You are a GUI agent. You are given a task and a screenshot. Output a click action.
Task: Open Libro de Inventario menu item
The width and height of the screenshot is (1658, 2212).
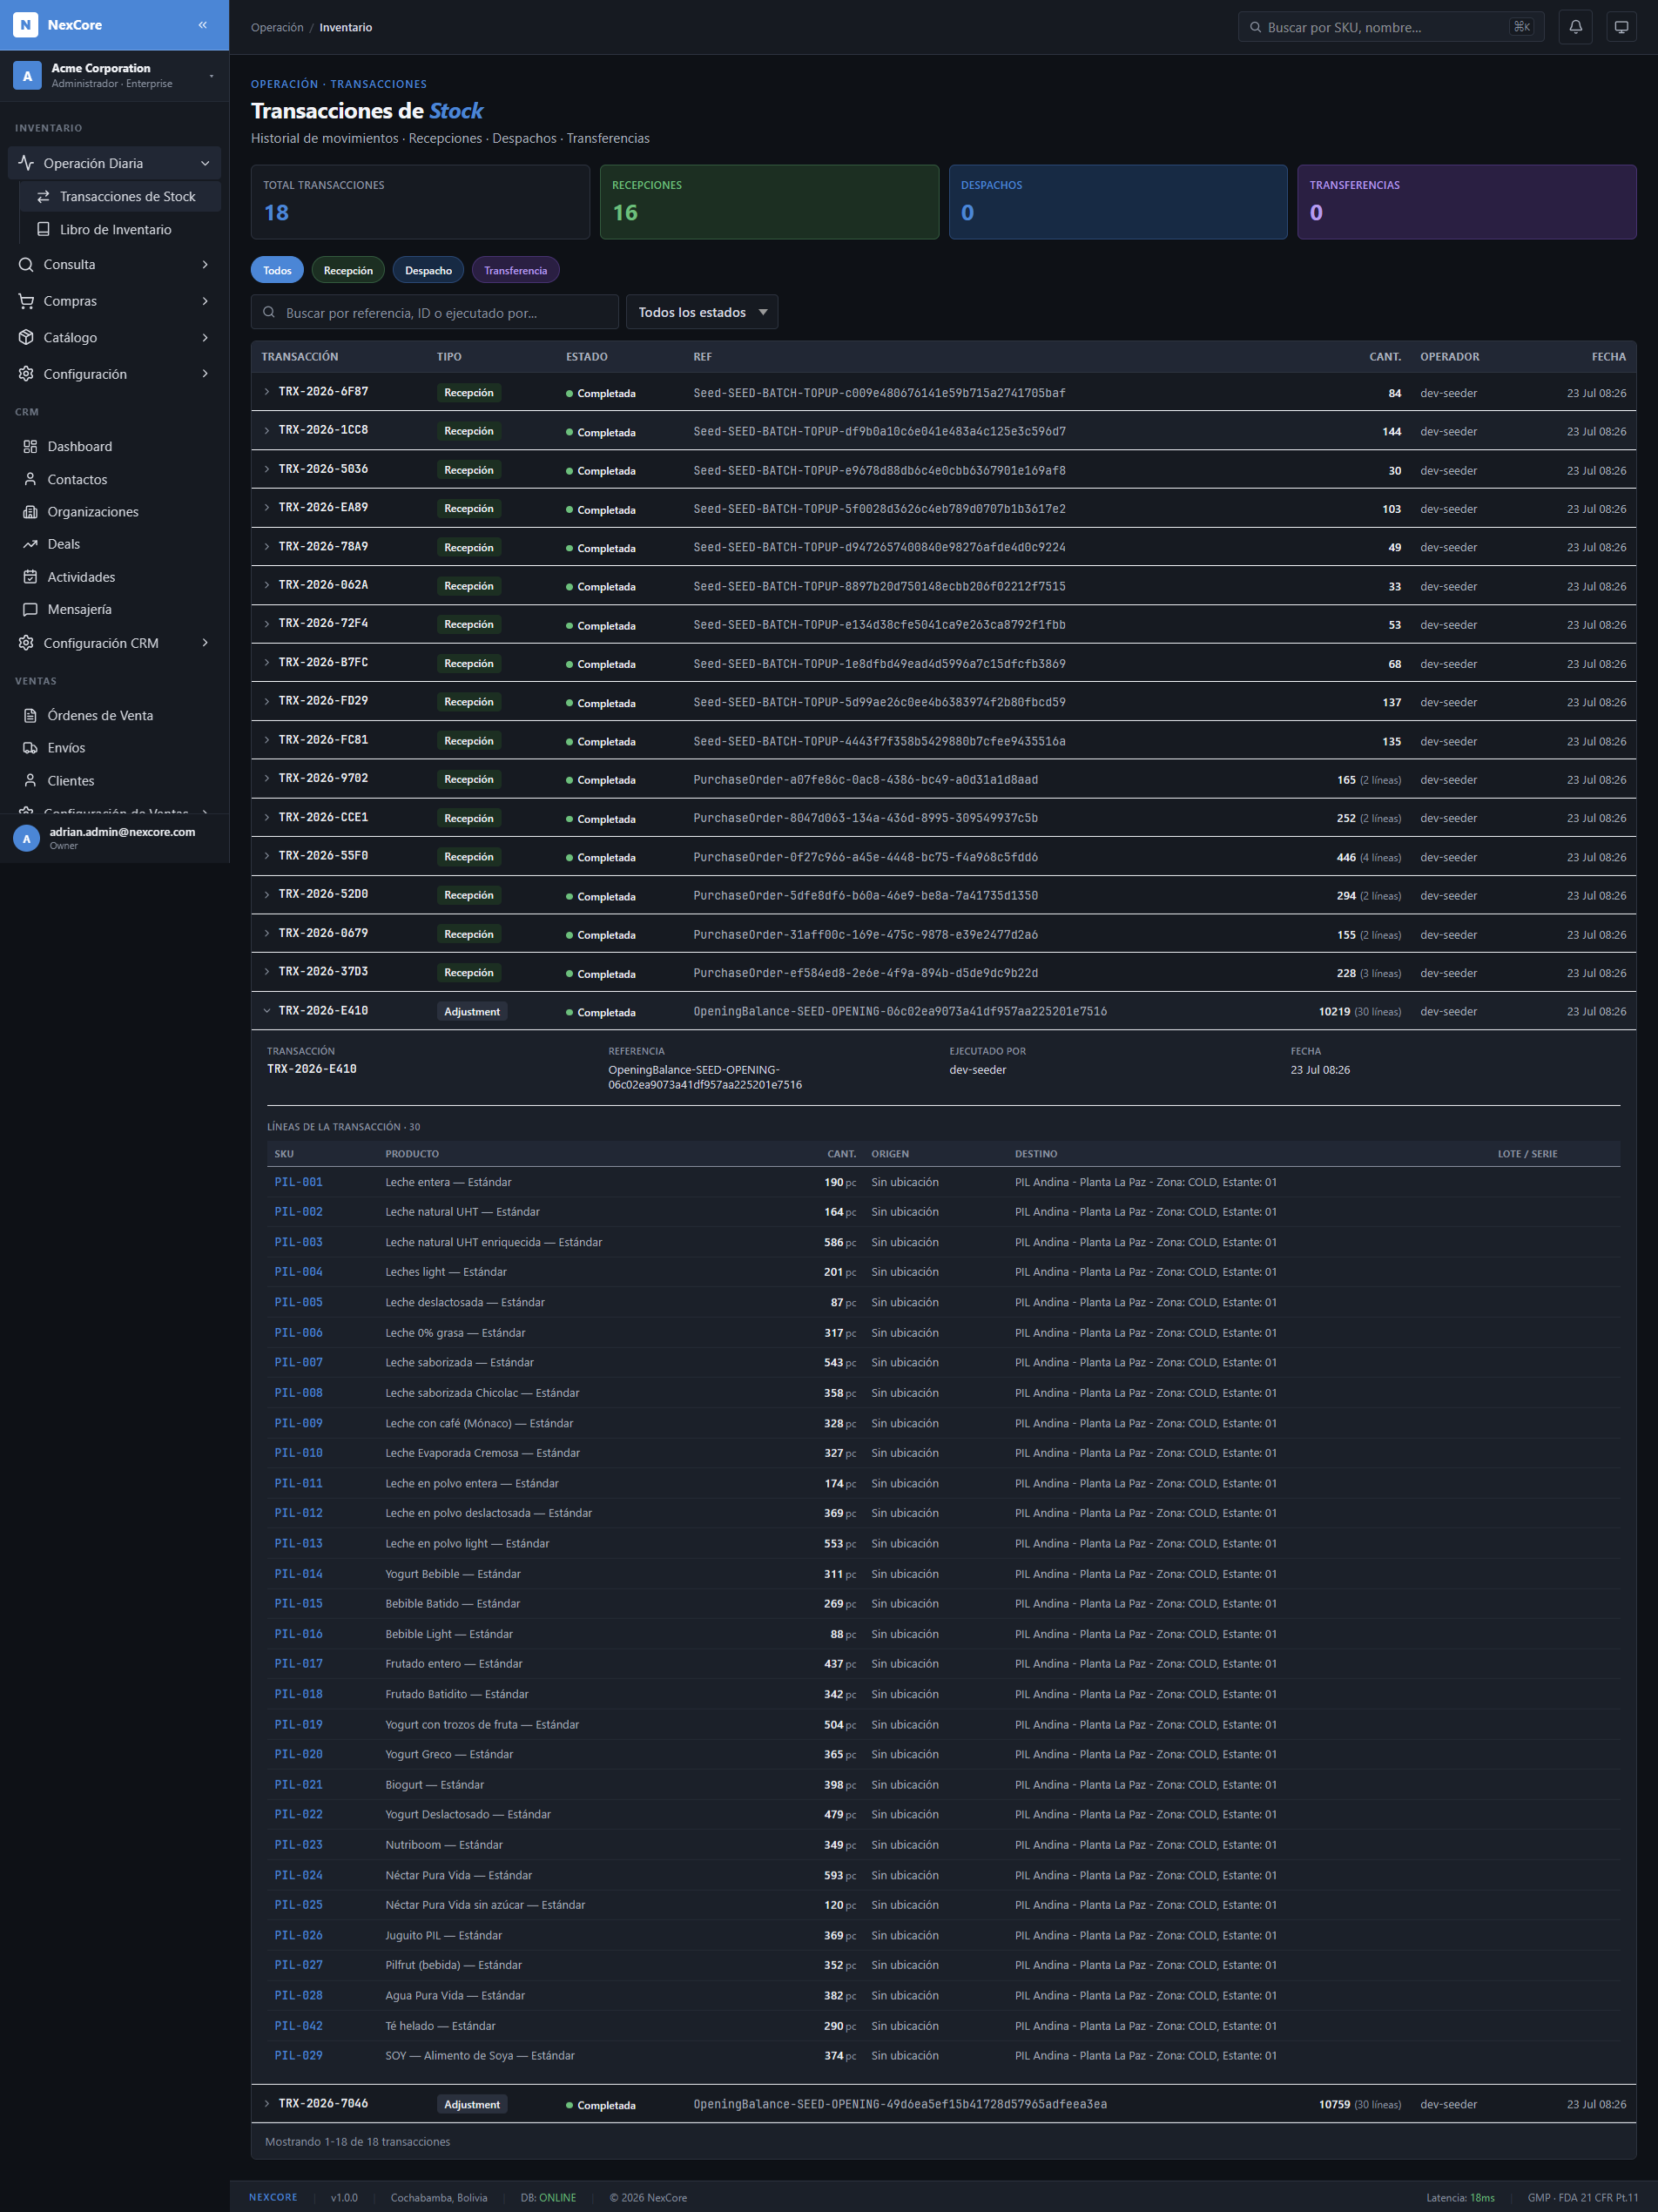pos(121,229)
